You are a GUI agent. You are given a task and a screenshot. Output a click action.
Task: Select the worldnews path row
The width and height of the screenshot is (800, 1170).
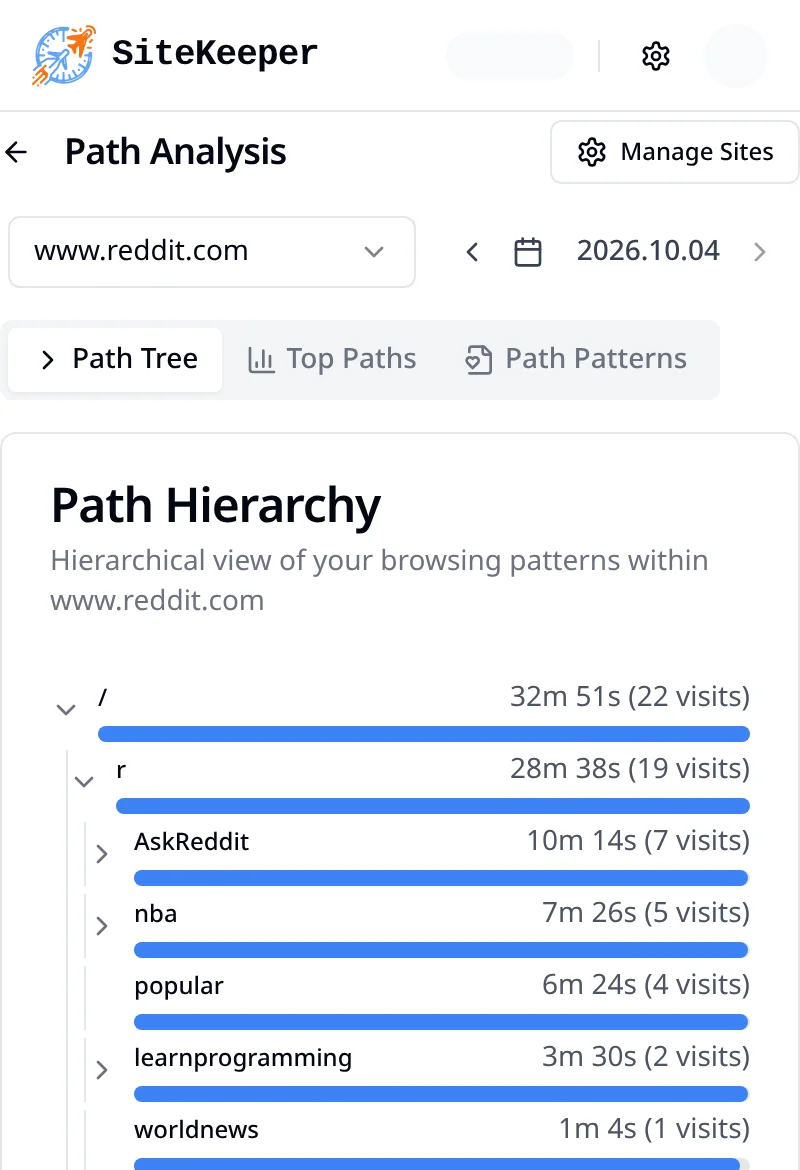[441, 1142]
